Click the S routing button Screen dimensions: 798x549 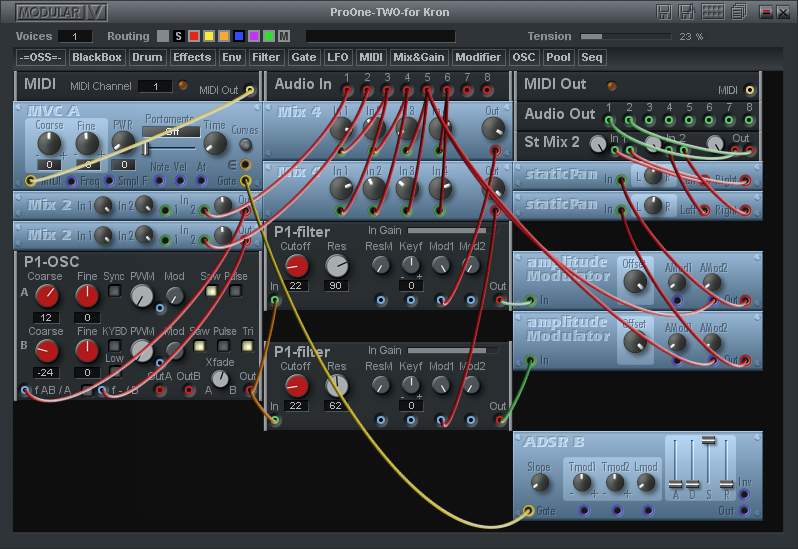[178, 36]
